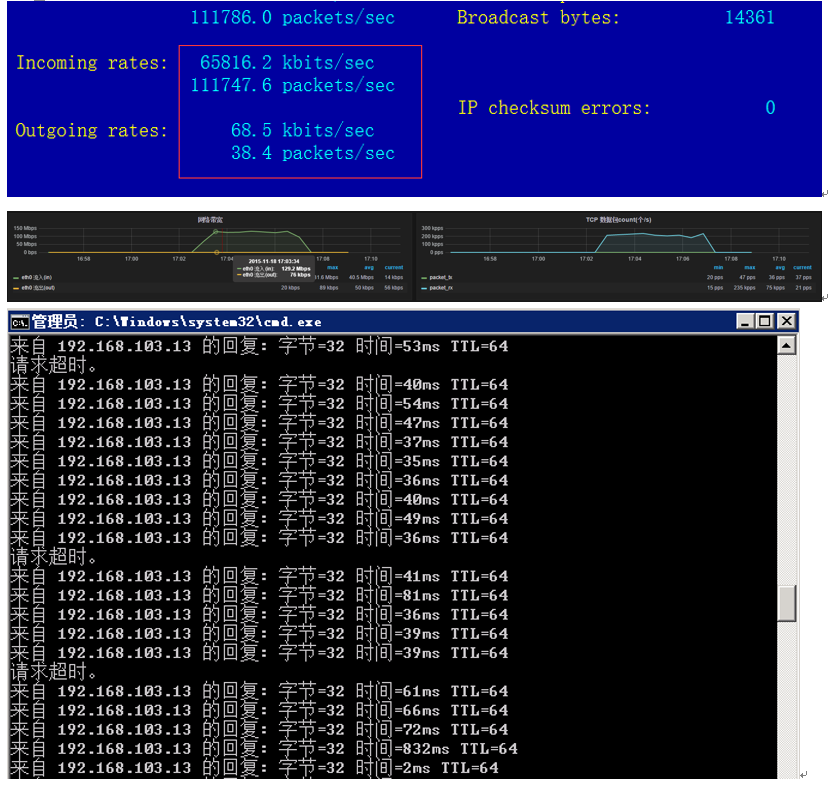Click the green eth0 in series color swatch
The image size is (829, 789).
16,277
